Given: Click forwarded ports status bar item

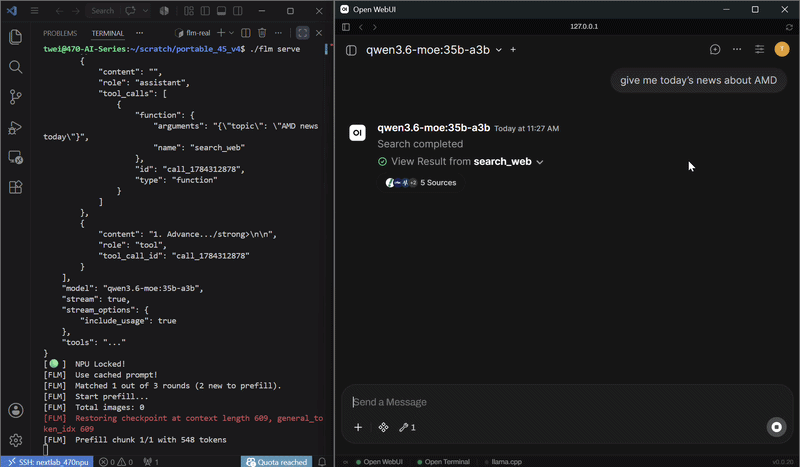Looking at the screenshot, I should [x=151, y=462].
